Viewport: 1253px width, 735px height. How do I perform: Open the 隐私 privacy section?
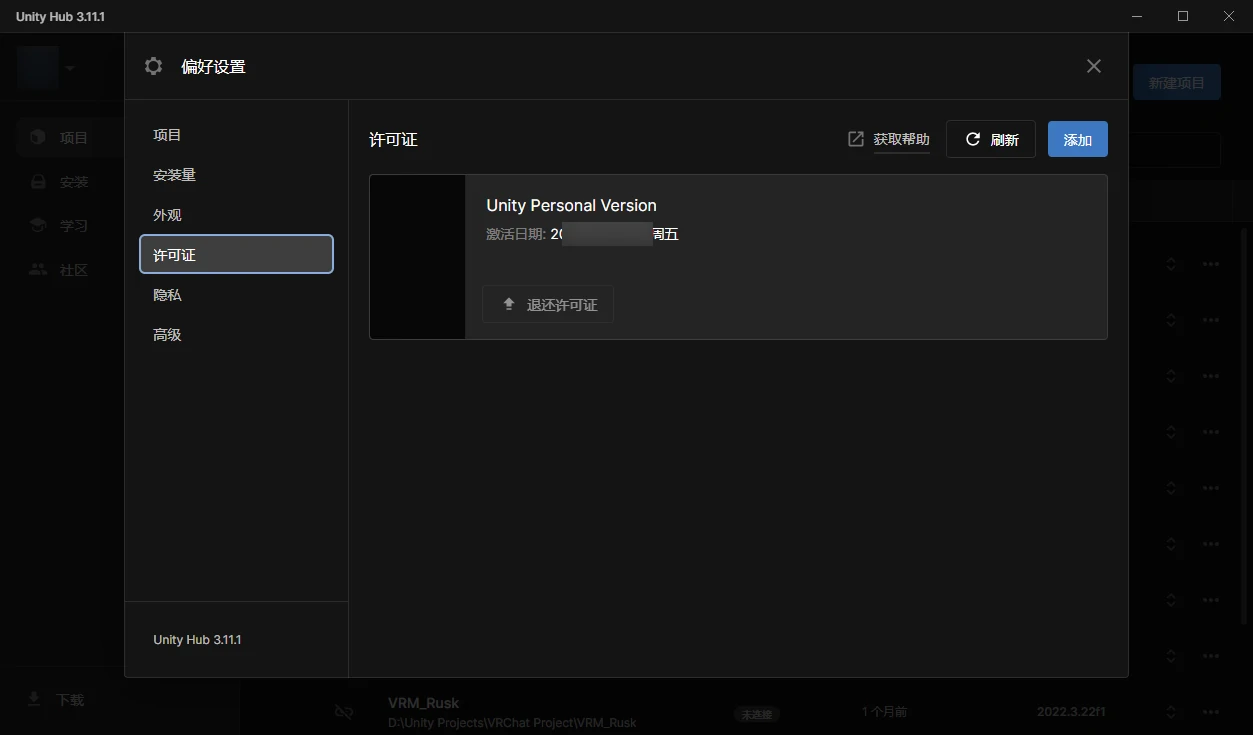point(167,295)
